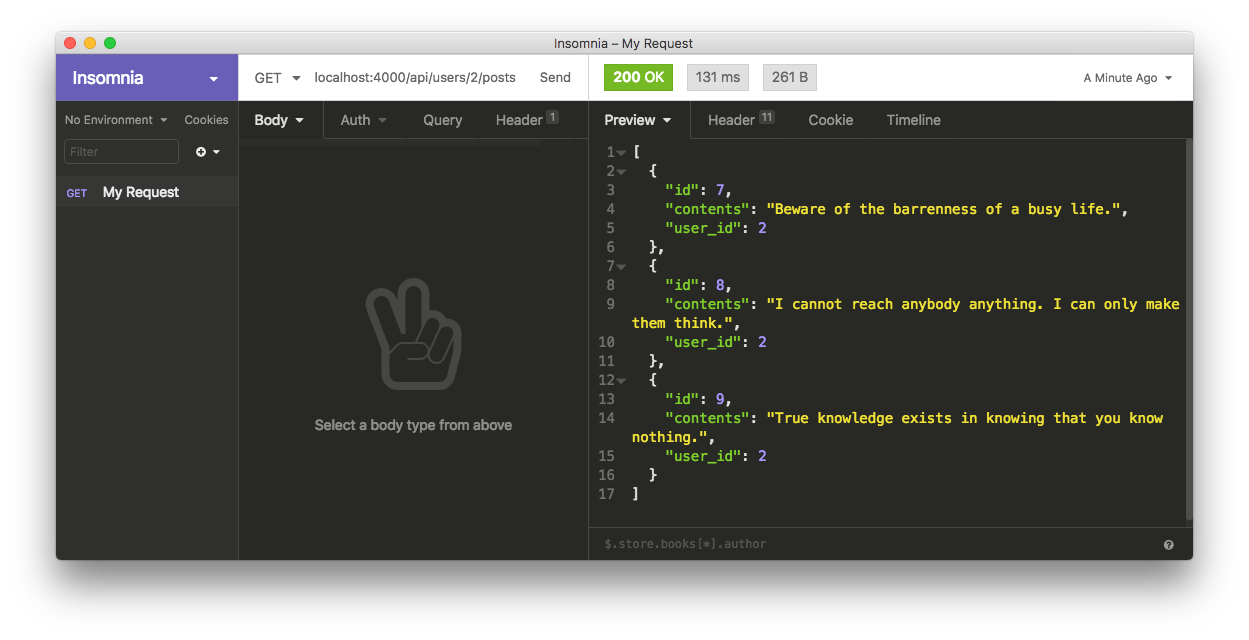Switch to the Query tab

point(442,120)
